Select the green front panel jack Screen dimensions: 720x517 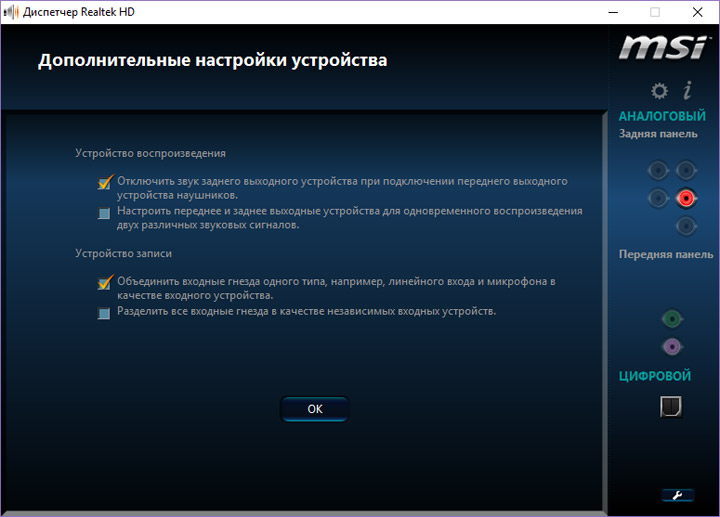672,319
